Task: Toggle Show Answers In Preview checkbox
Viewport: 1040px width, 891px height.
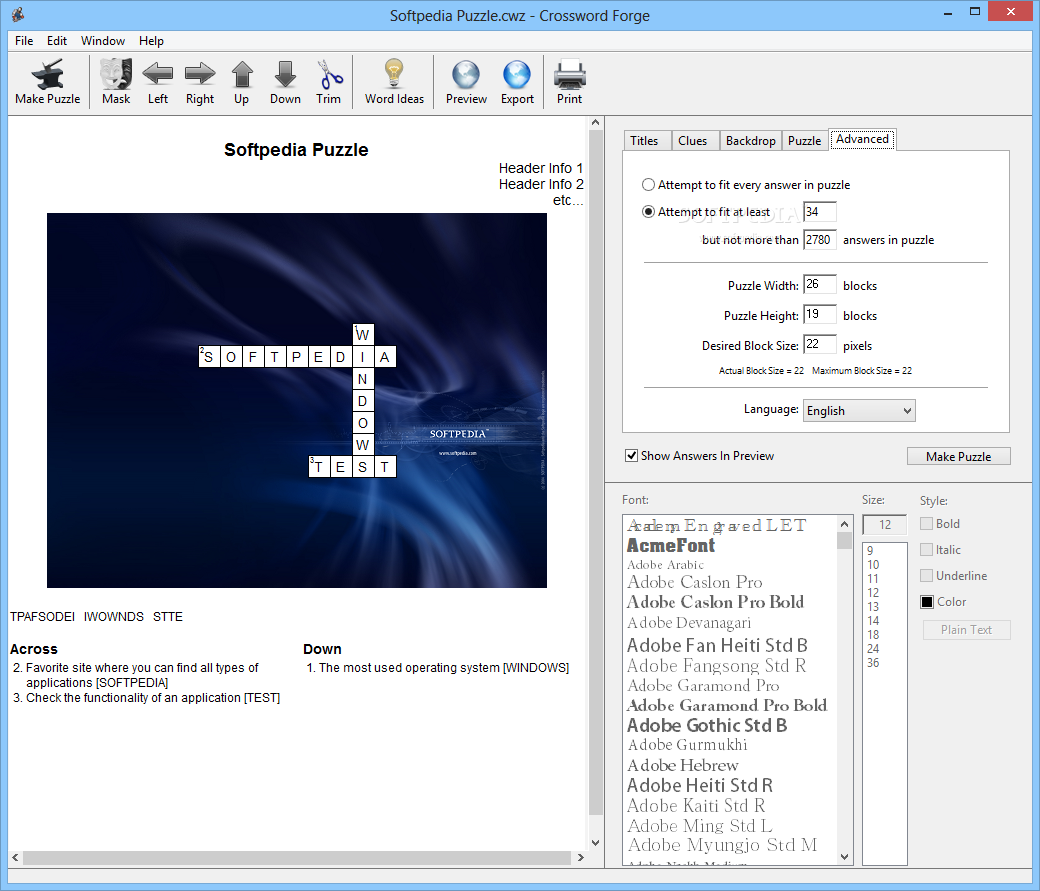Action: [x=631, y=456]
